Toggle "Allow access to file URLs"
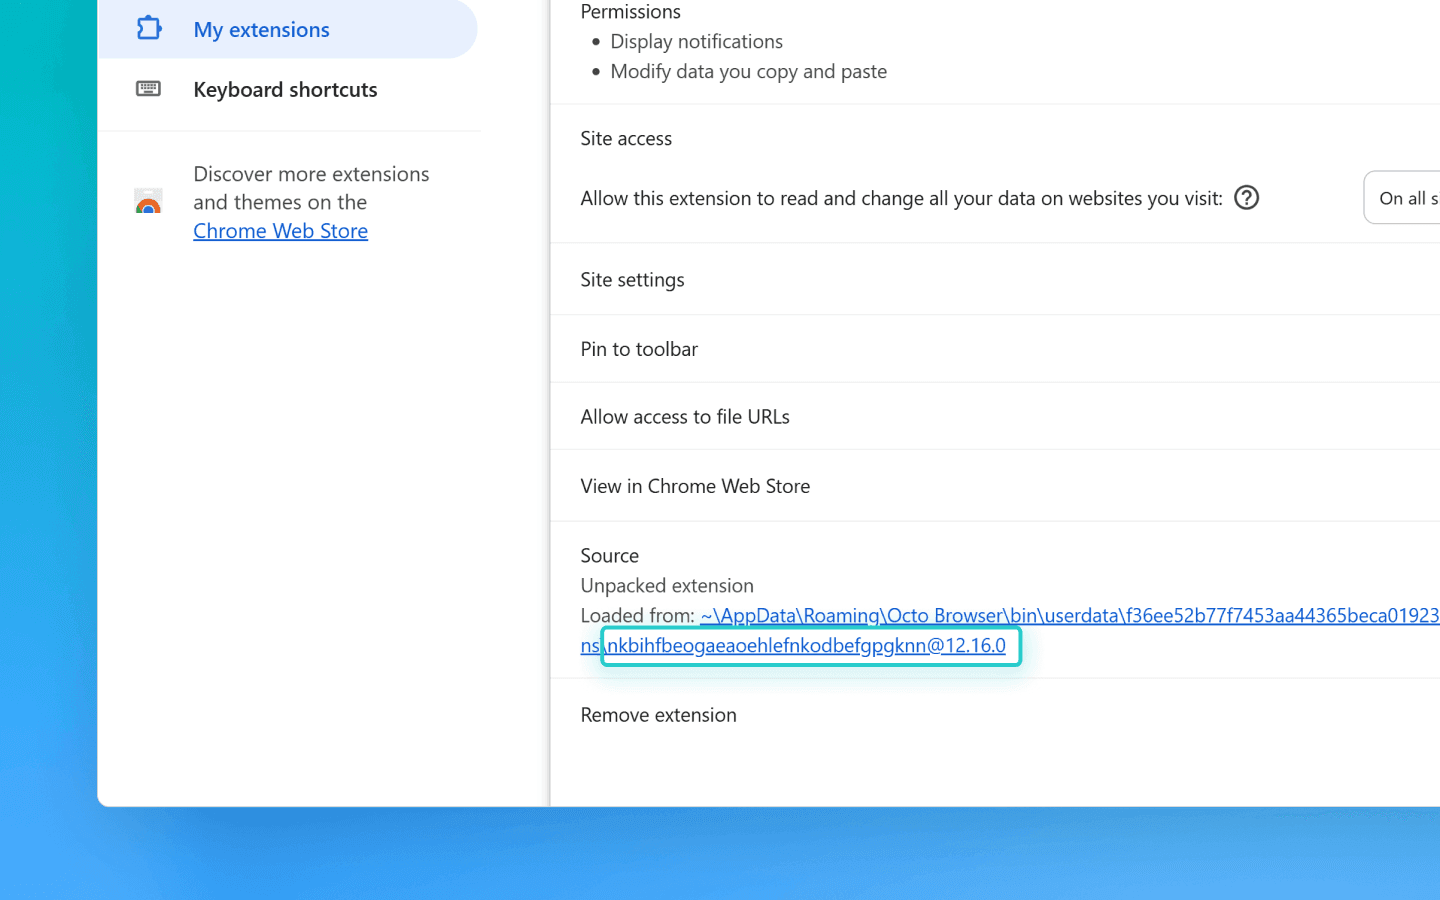The image size is (1440, 900). click(x=685, y=416)
